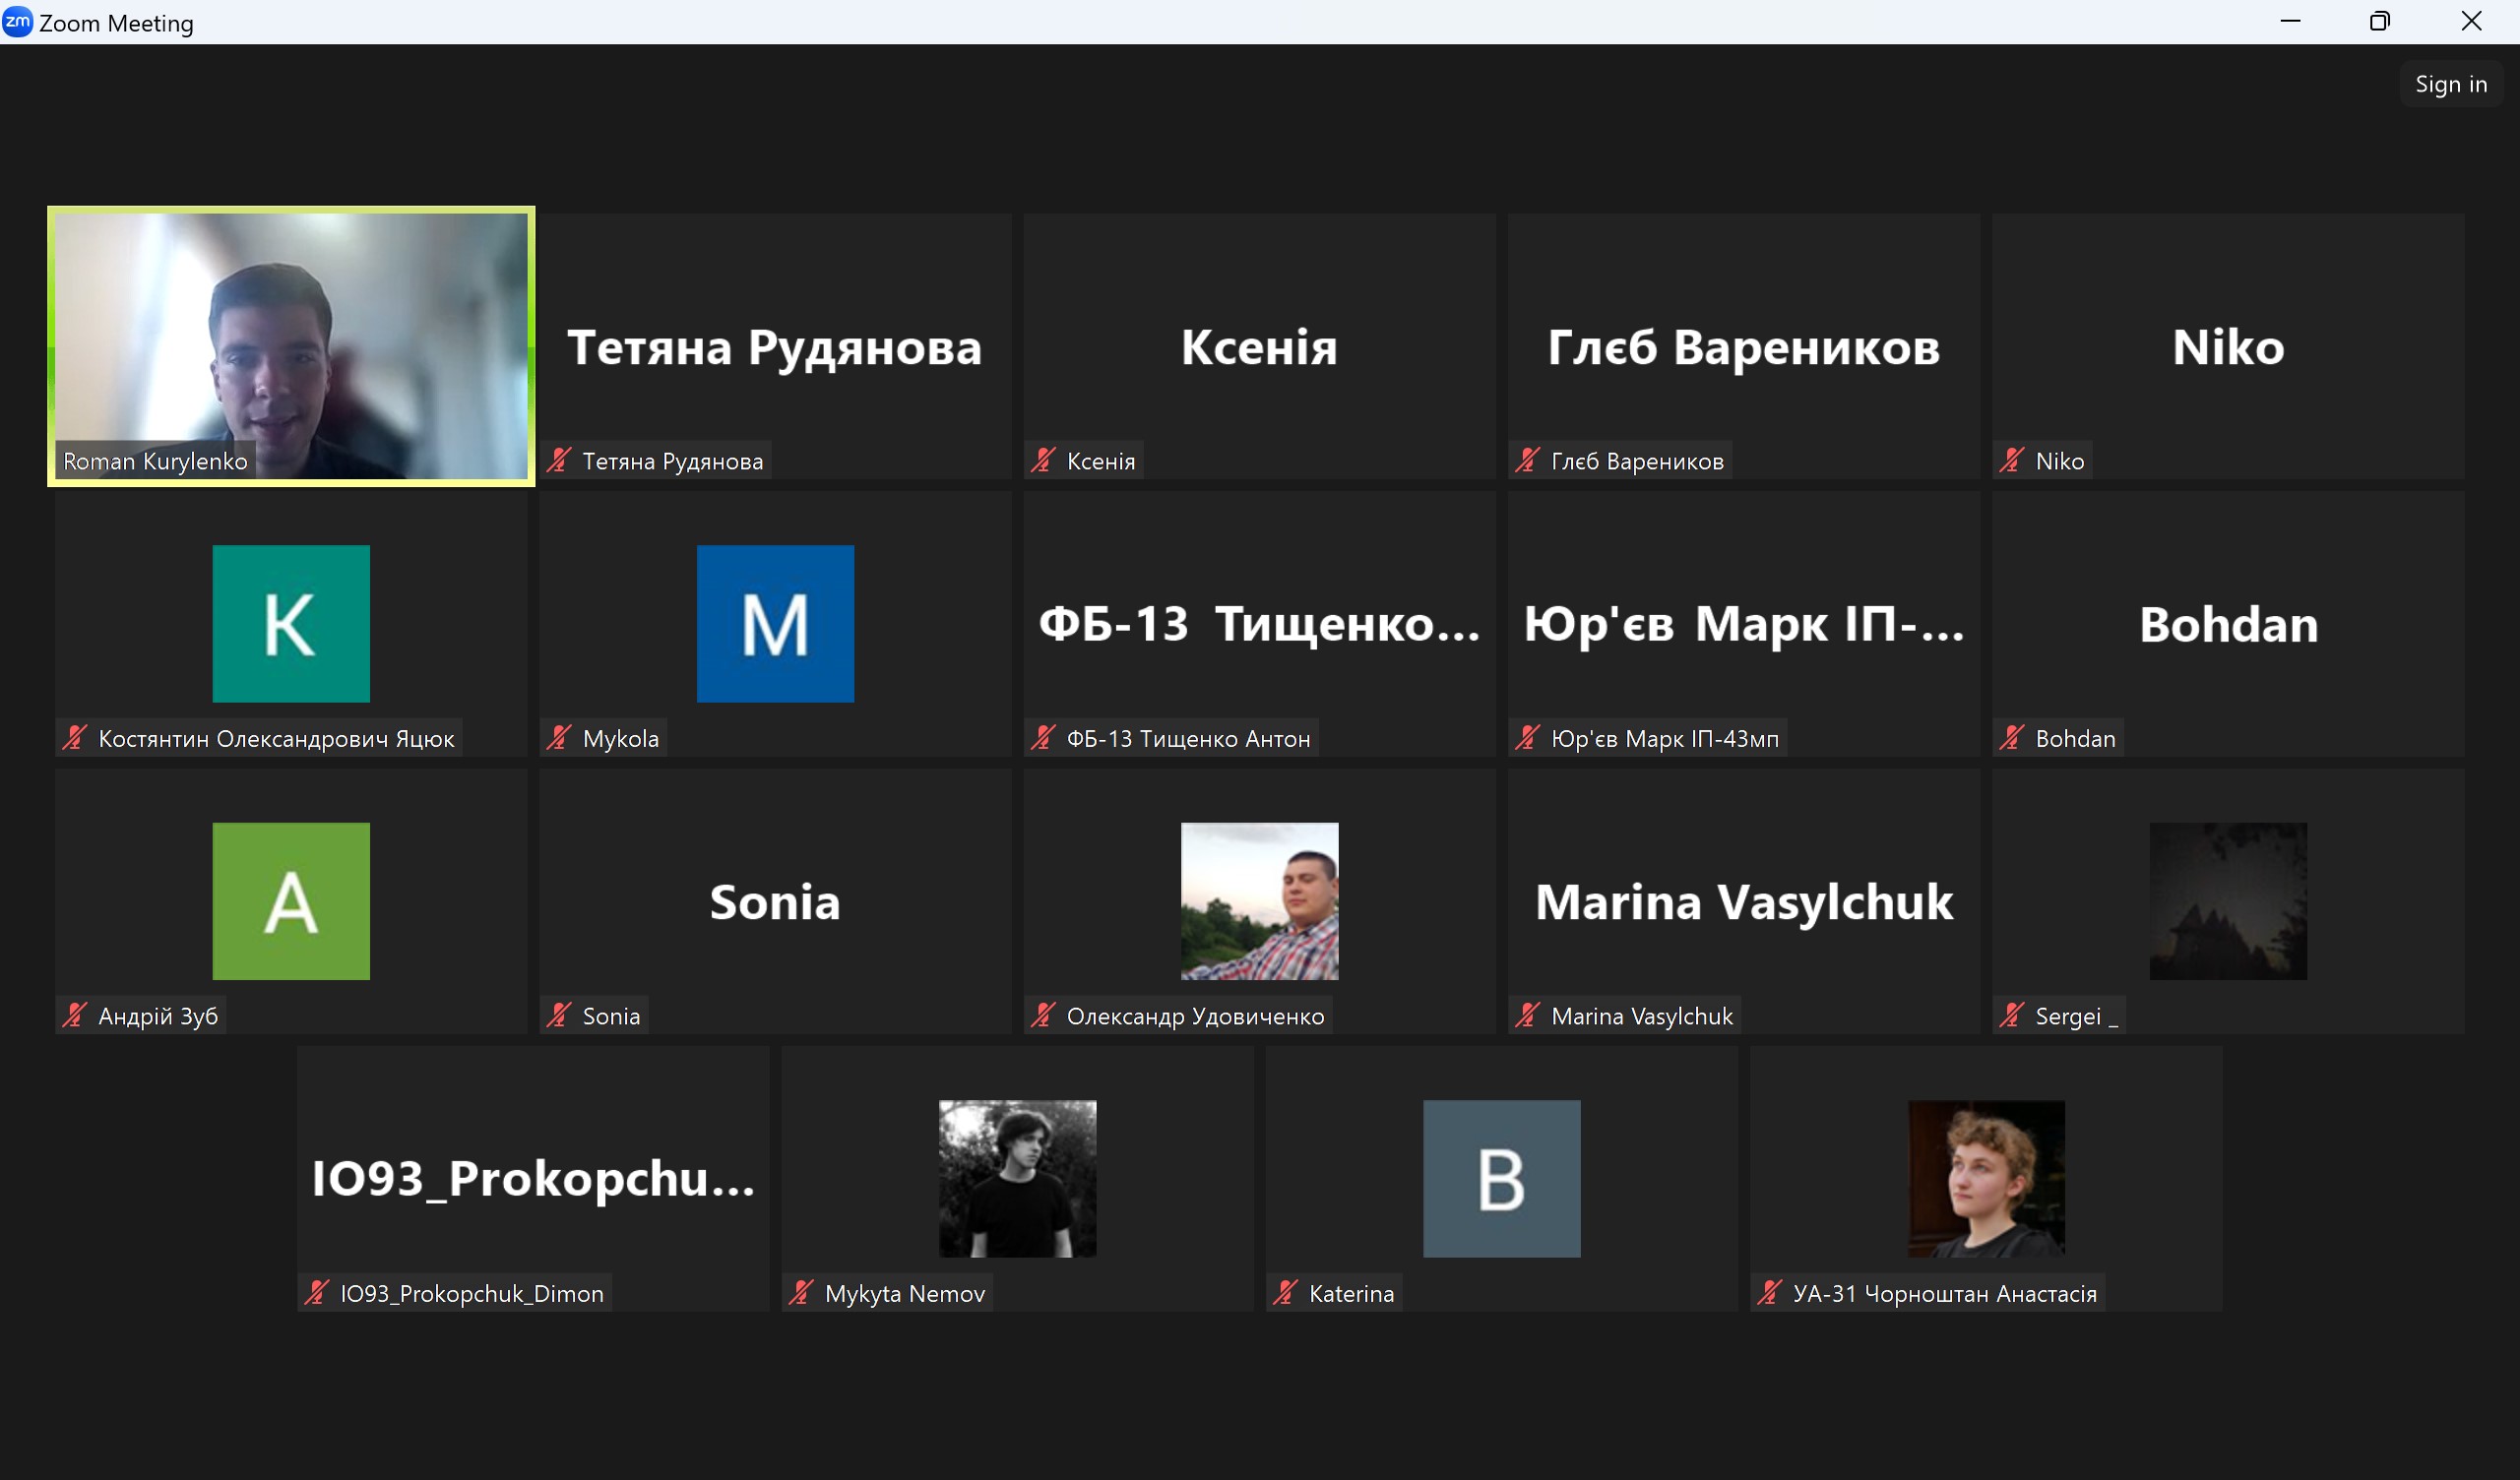Click muted mic icon beside Sergei _ label

tap(2012, 1015)
